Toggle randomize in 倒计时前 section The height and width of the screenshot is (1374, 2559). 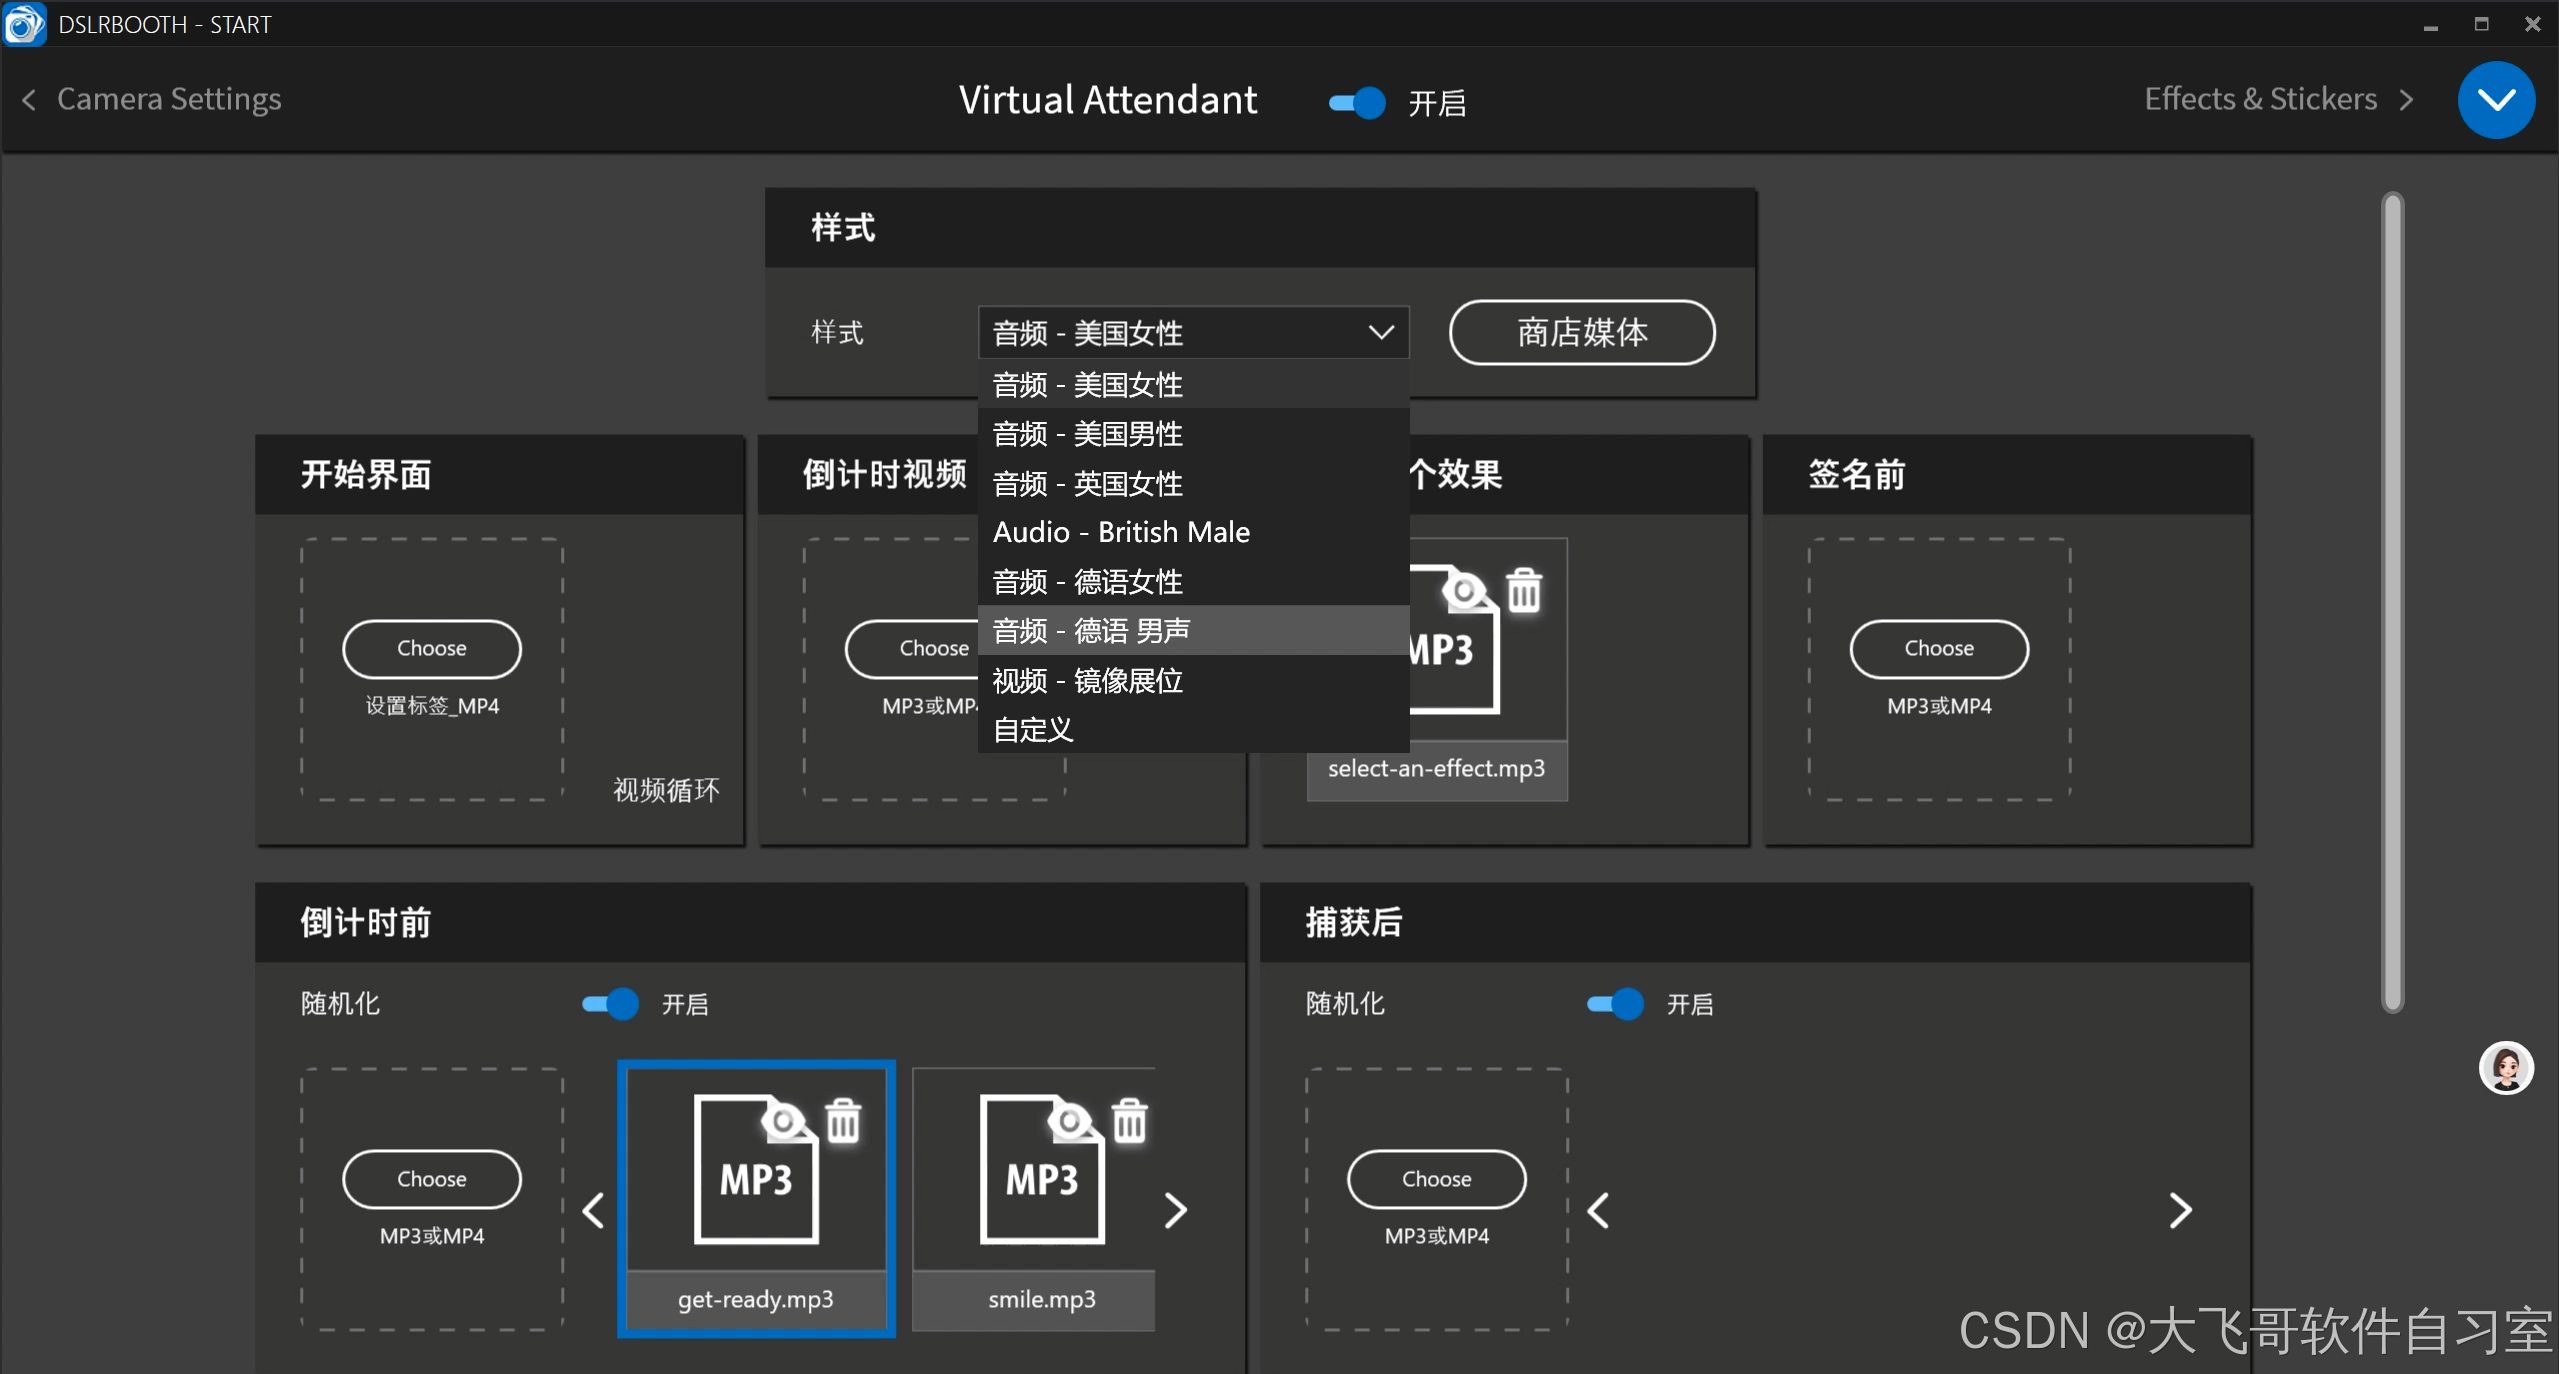coord(610,1003)
